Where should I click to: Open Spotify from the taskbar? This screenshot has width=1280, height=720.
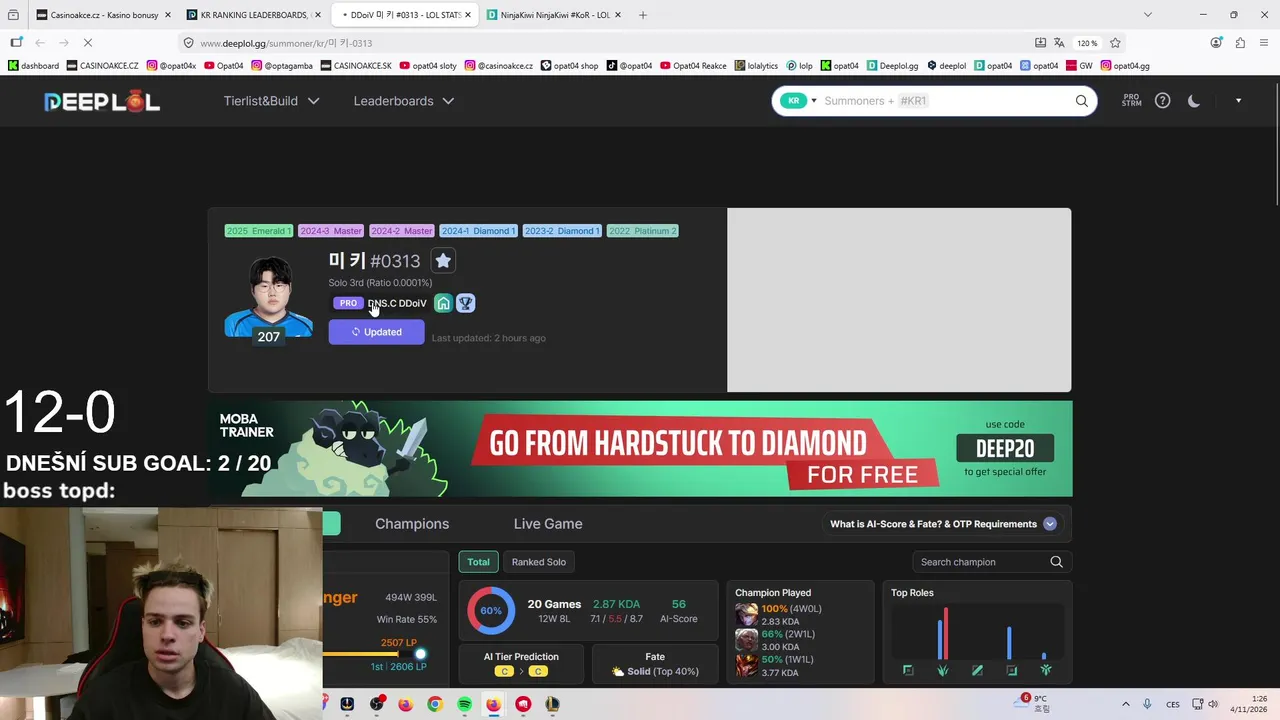(x=464, y=704)
